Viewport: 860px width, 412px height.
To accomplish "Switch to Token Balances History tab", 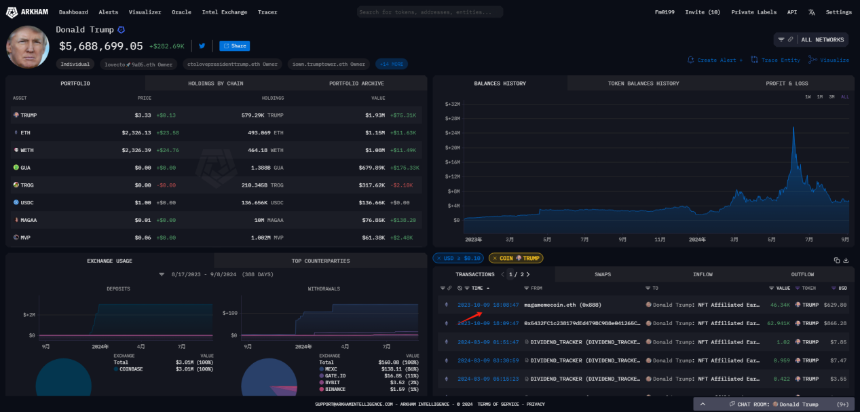I will (643, 83).
